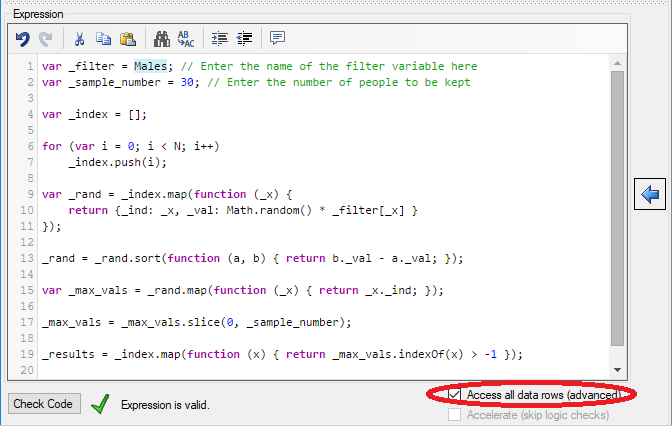Toggle comment with the speech bubble icon
The width and height of the screenshot is (672, 427).
(277, 39)
